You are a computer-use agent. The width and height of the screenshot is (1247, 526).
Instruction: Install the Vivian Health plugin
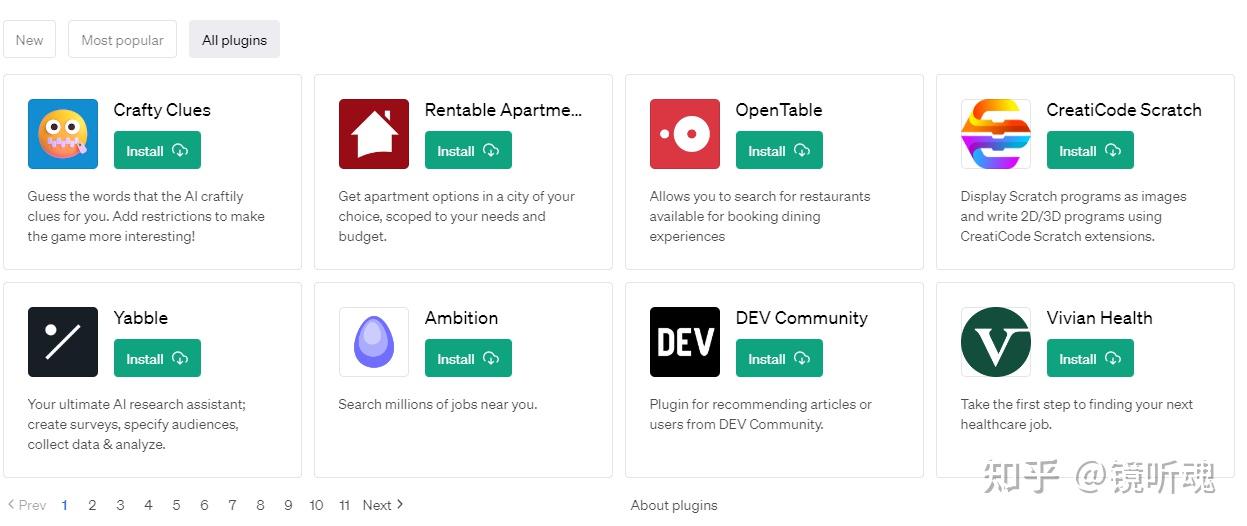(1090, 359)
